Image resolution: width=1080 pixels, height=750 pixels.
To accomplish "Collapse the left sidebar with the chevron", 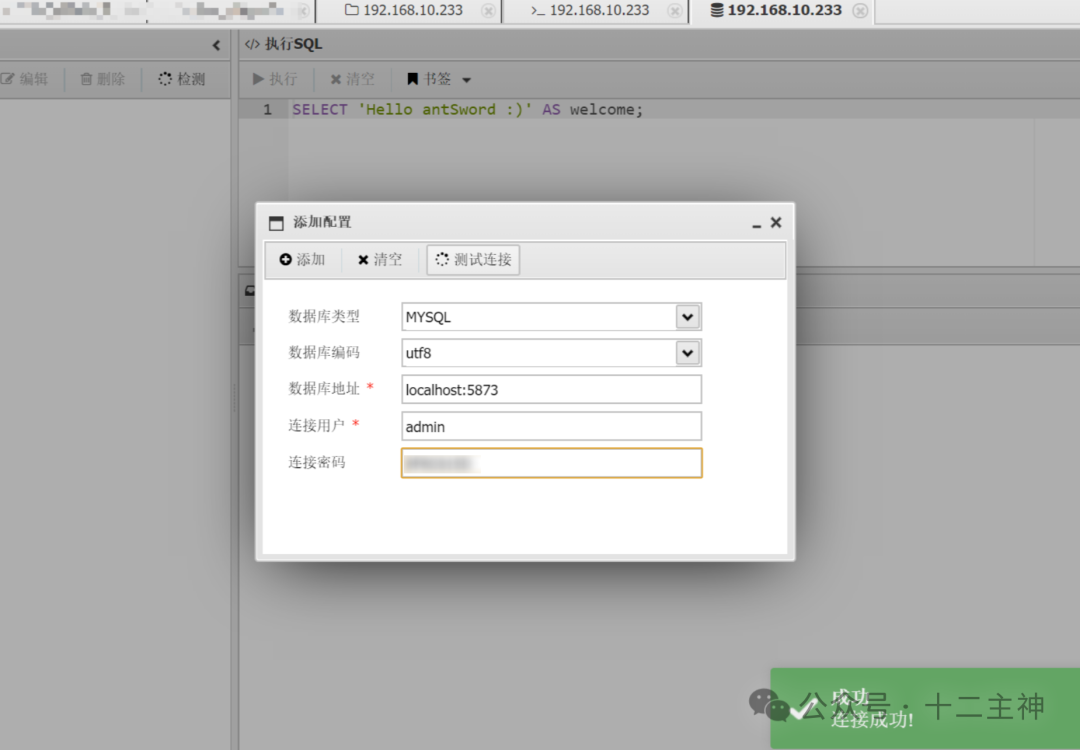I will click(216, 44).
